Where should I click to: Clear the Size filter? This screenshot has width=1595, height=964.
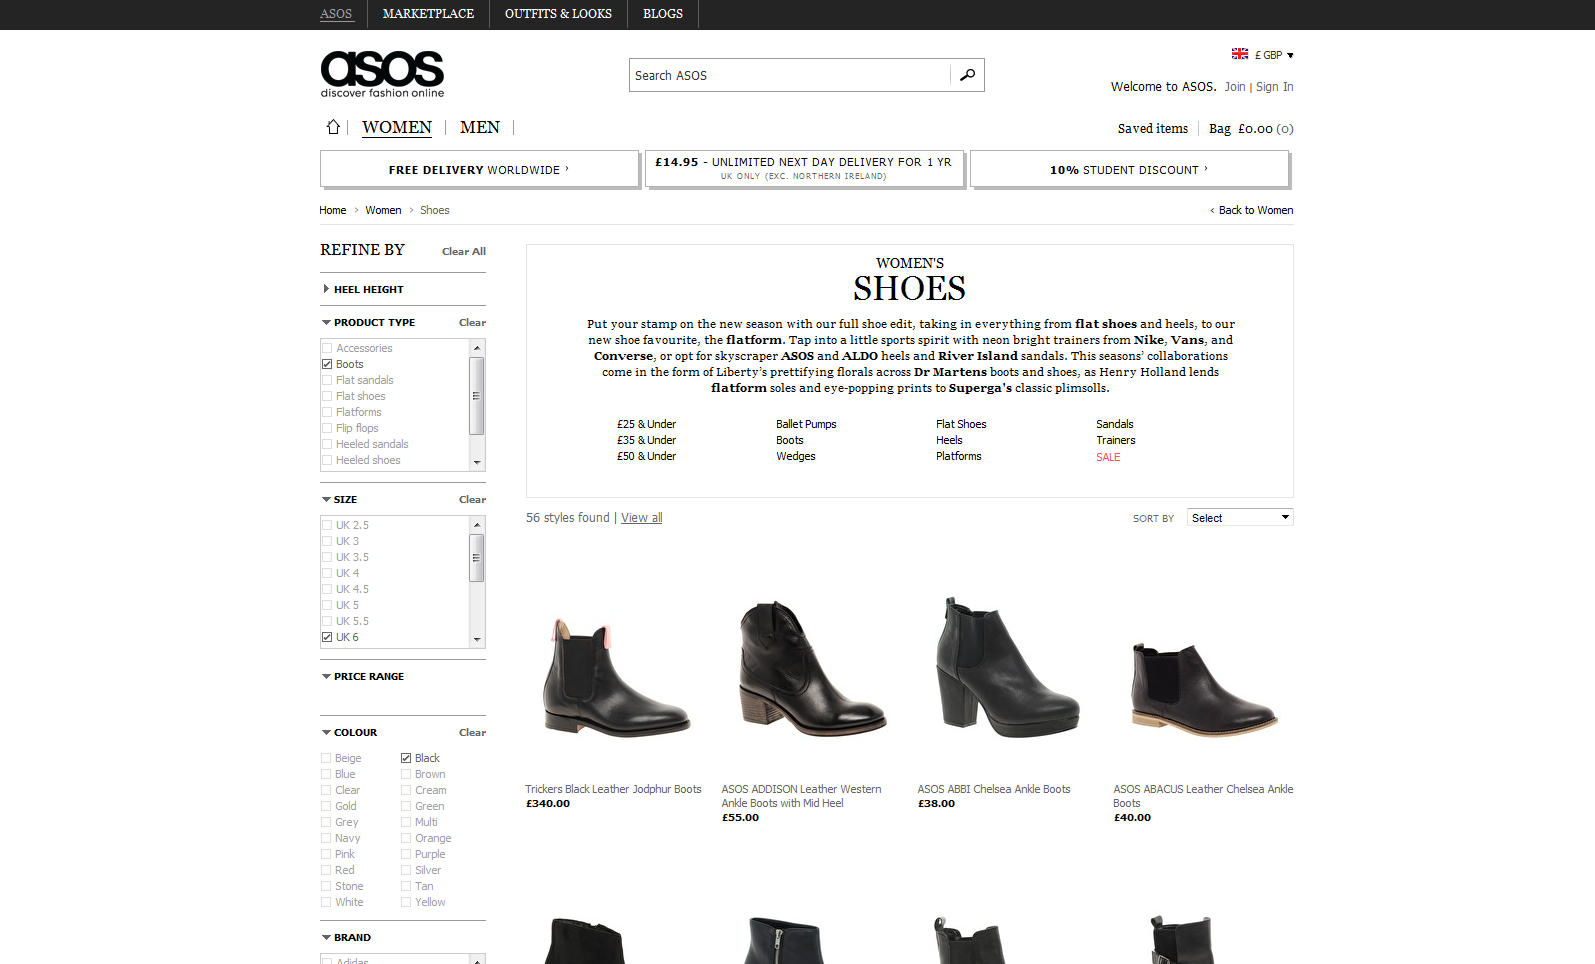point(472,499)
